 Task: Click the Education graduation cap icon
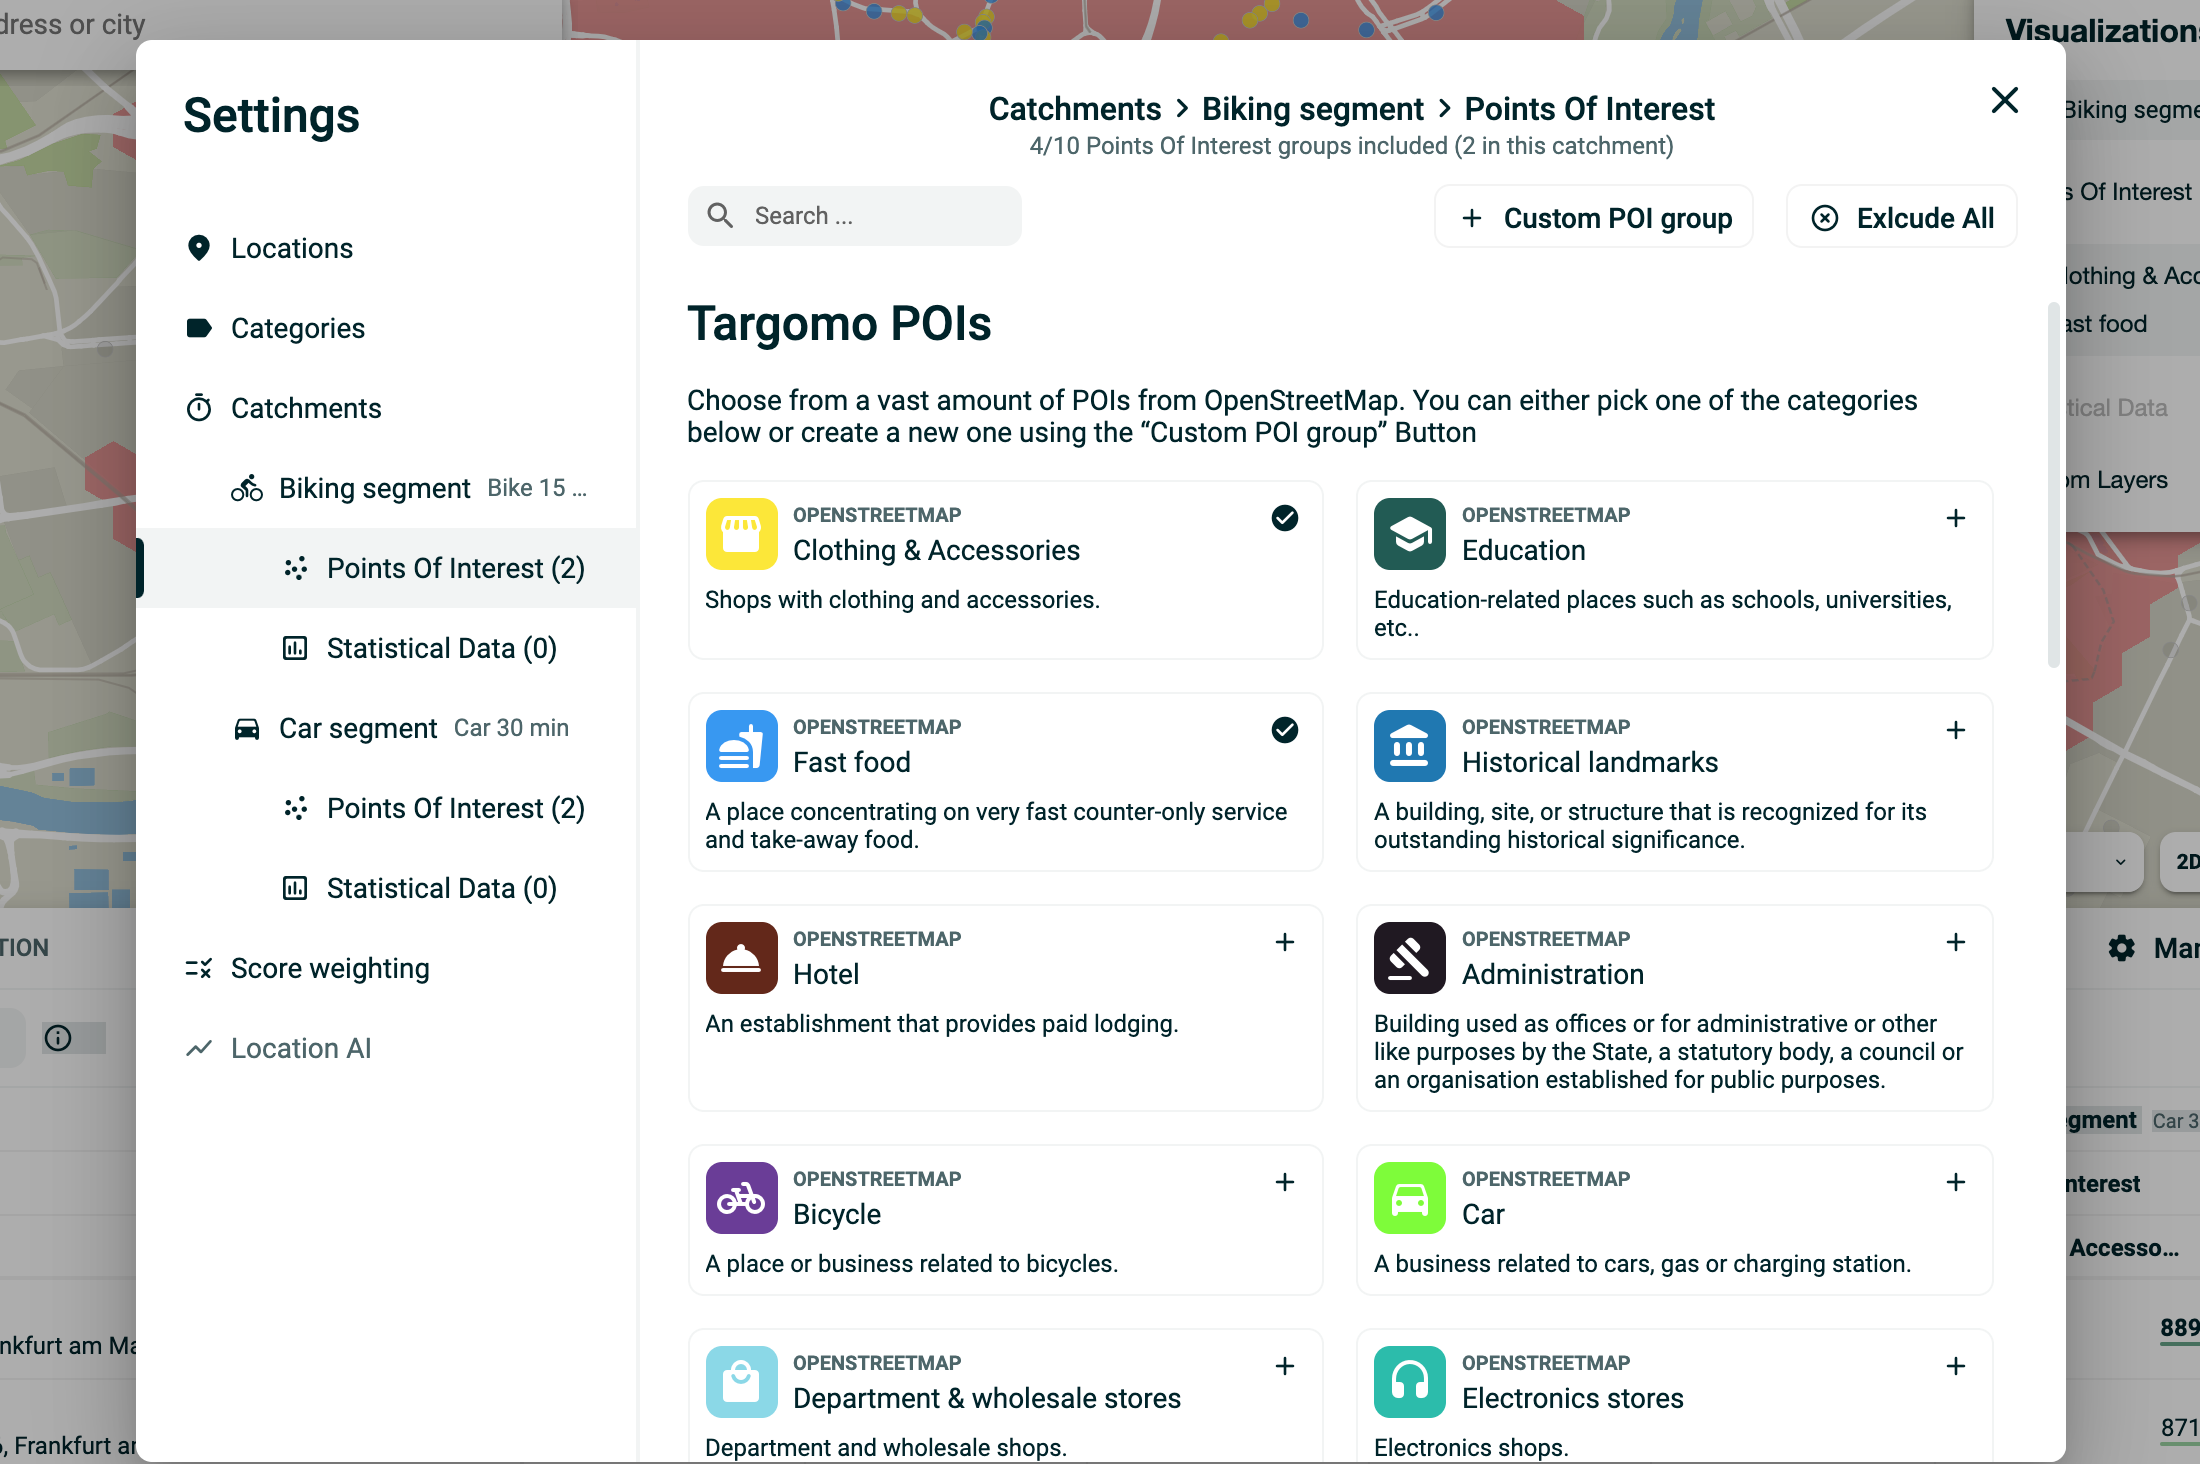pos(1409,534)
